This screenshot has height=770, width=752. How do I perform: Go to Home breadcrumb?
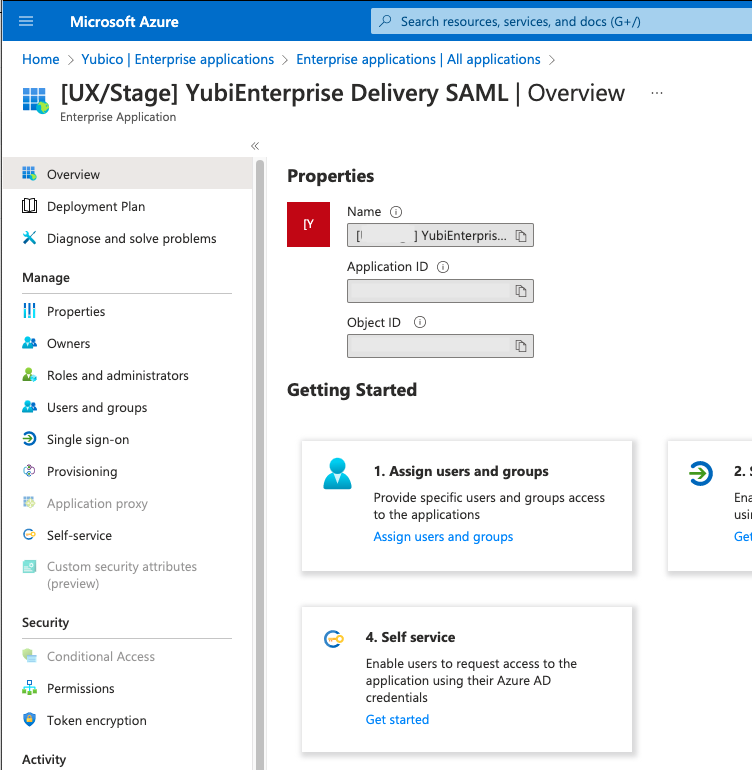(41, 60)
